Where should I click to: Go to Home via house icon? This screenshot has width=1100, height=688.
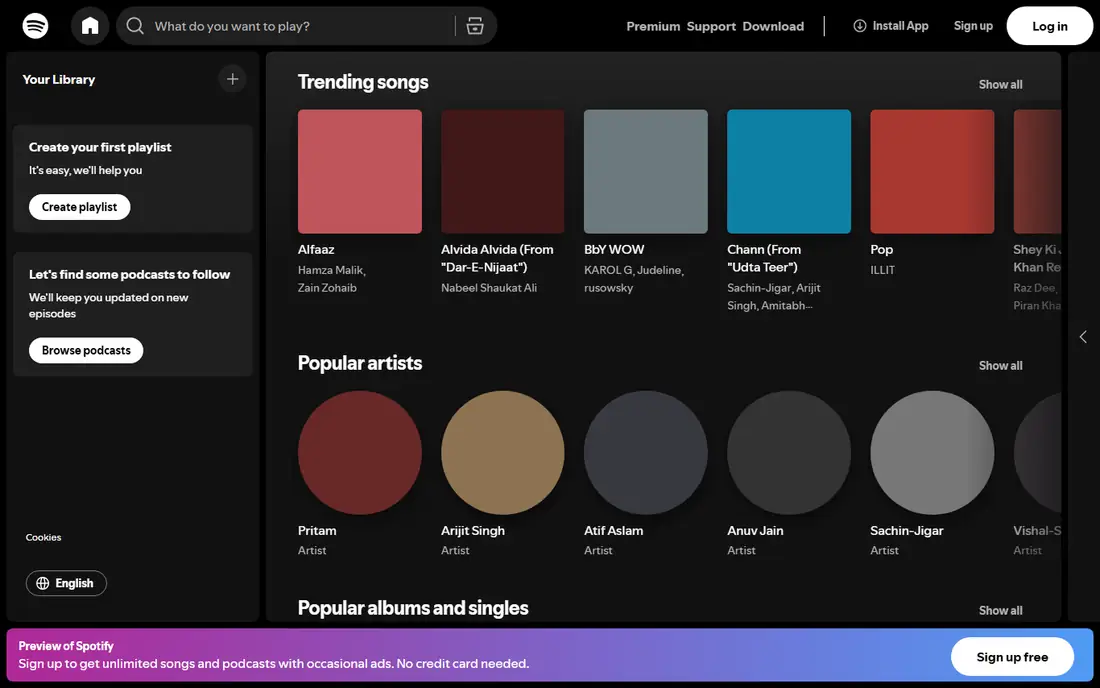pos(90,26)
